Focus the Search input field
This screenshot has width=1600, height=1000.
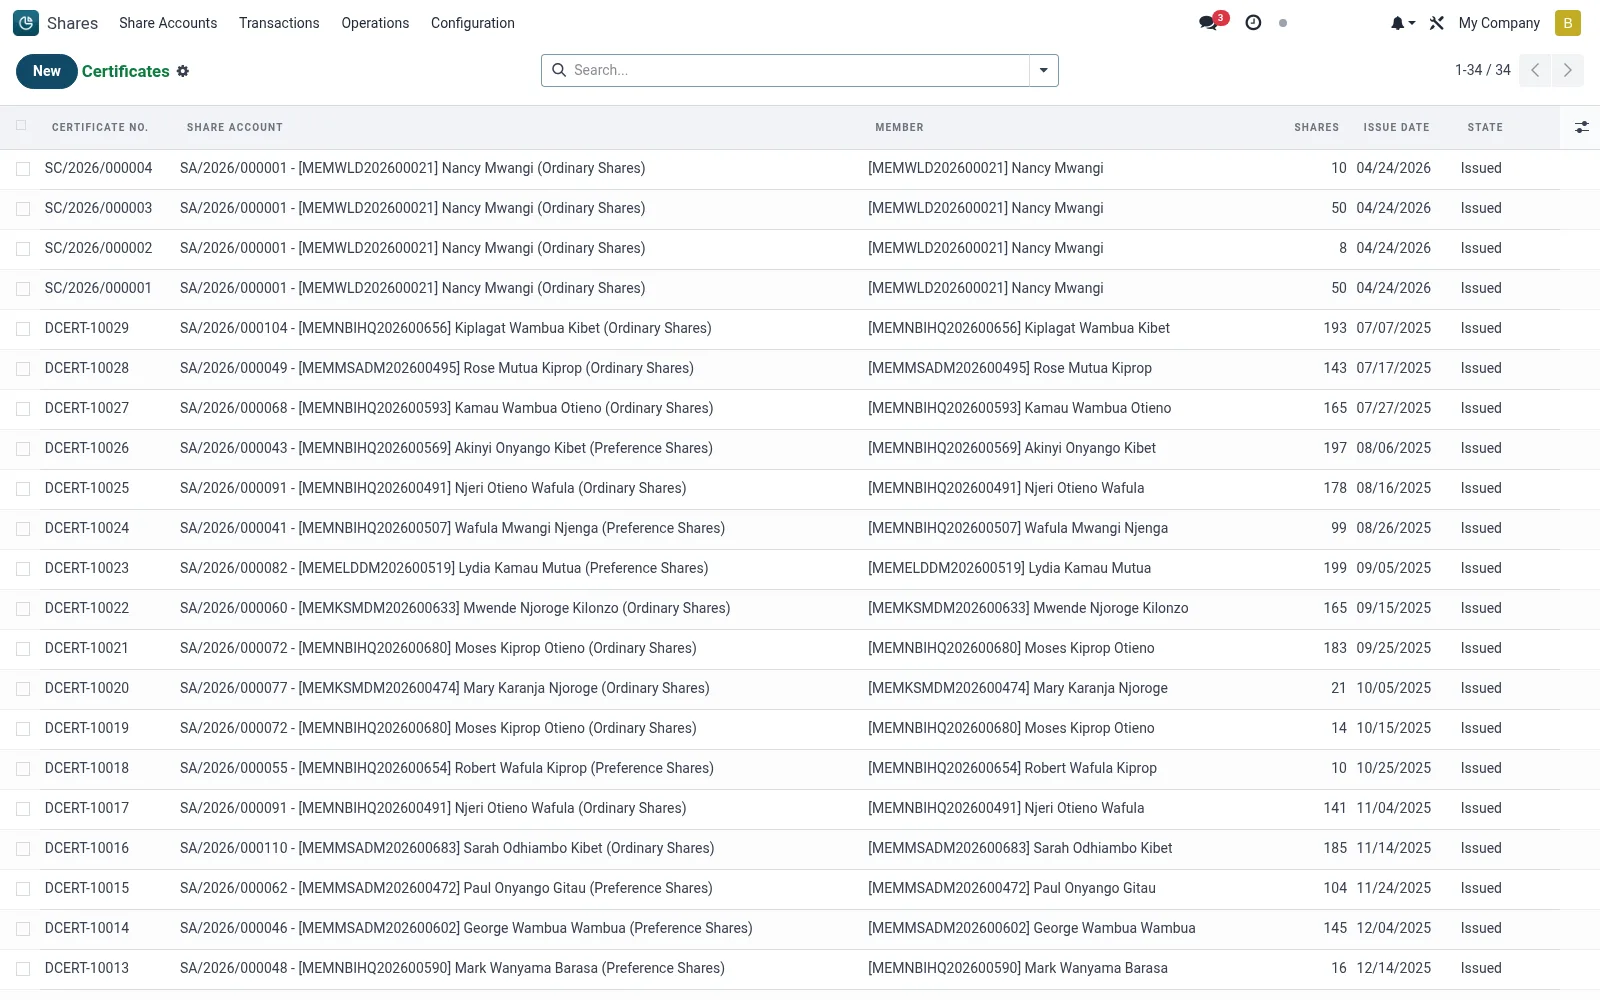(x=798, y=70)
